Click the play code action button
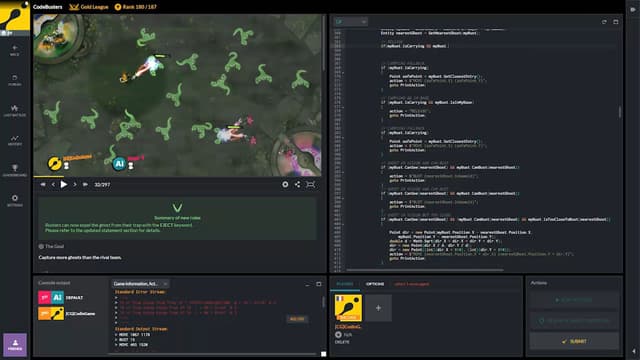Image resolution: width=640 pixels, height=360 pixels. point(574,300)
